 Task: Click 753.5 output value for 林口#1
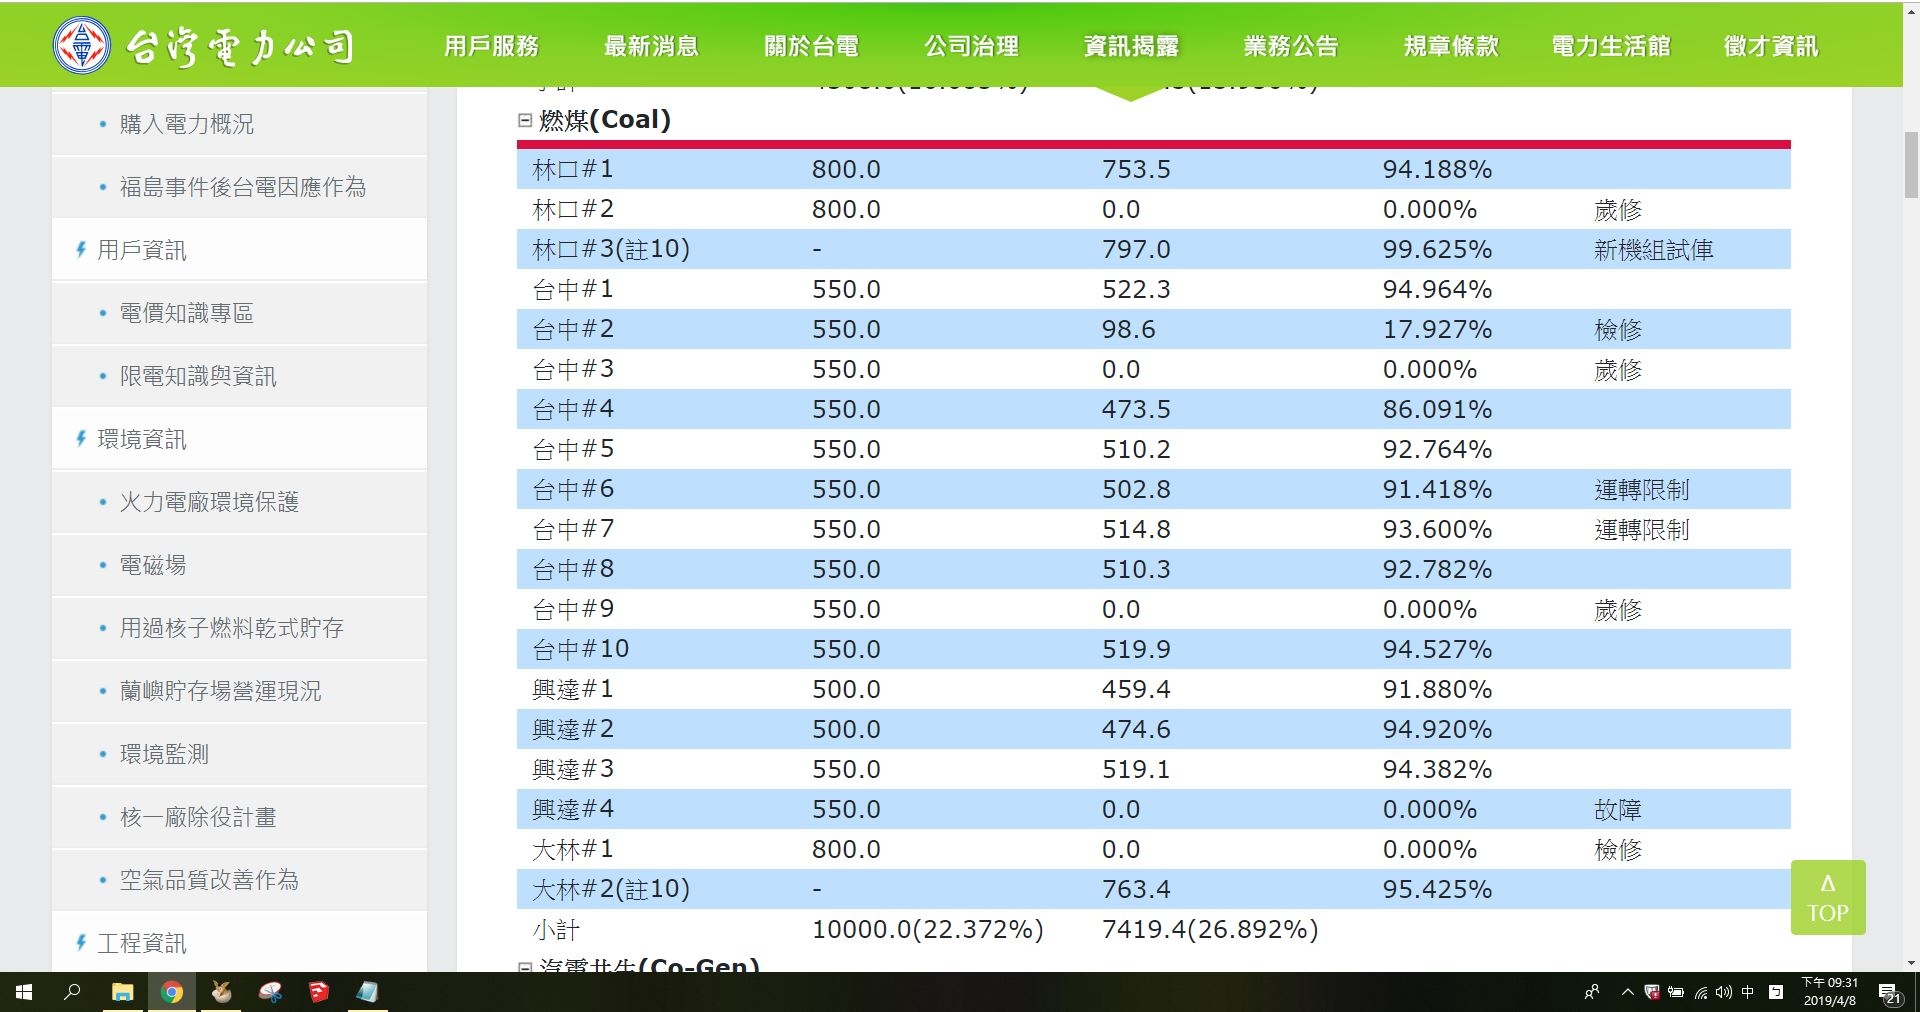1136,169
